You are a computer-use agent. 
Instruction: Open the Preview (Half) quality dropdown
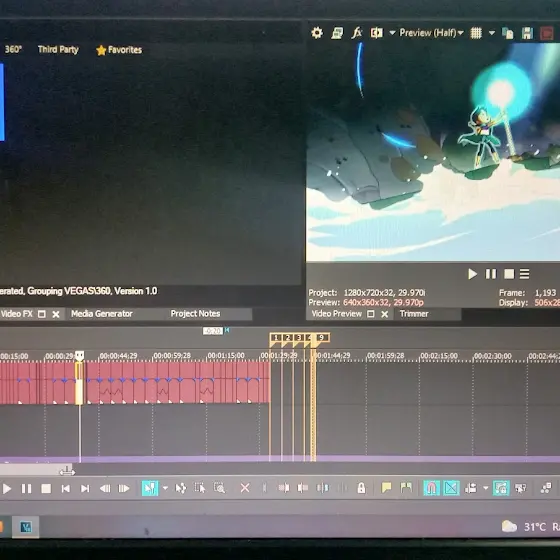pyautogui.click(x=431, y=33)
